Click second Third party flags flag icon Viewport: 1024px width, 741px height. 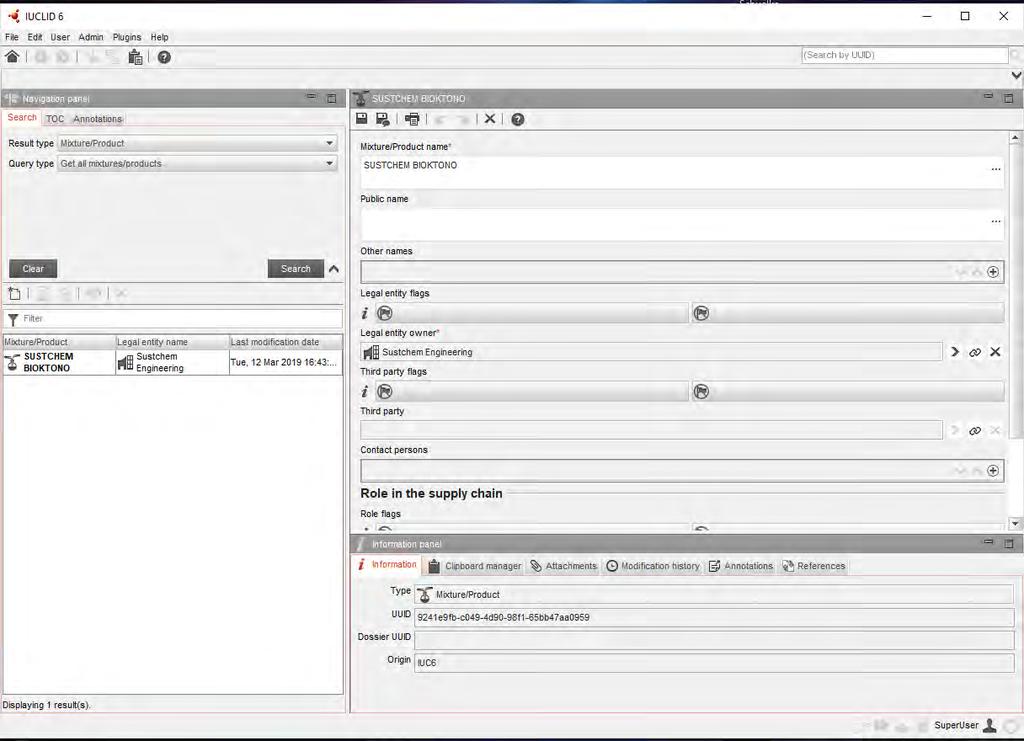(x=701, y=392)
